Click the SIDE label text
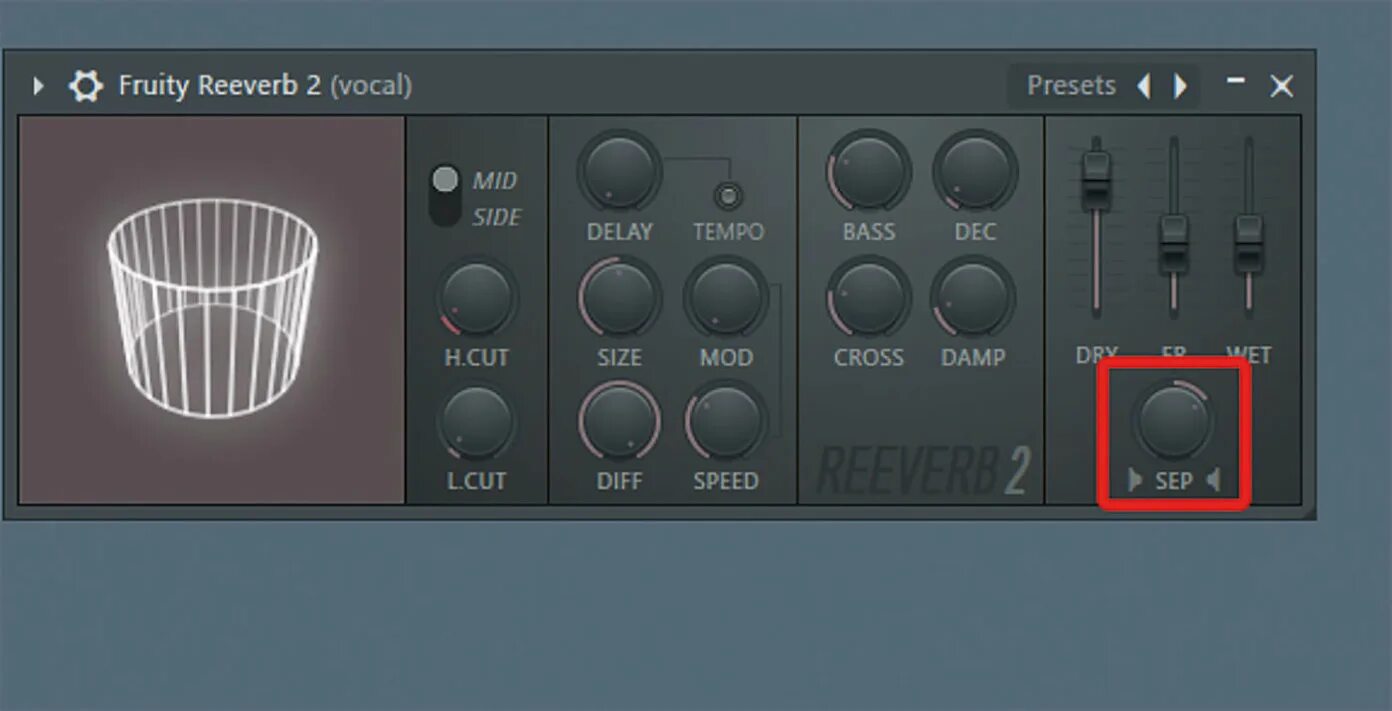1392x711 pixels. tap(497, 217)
